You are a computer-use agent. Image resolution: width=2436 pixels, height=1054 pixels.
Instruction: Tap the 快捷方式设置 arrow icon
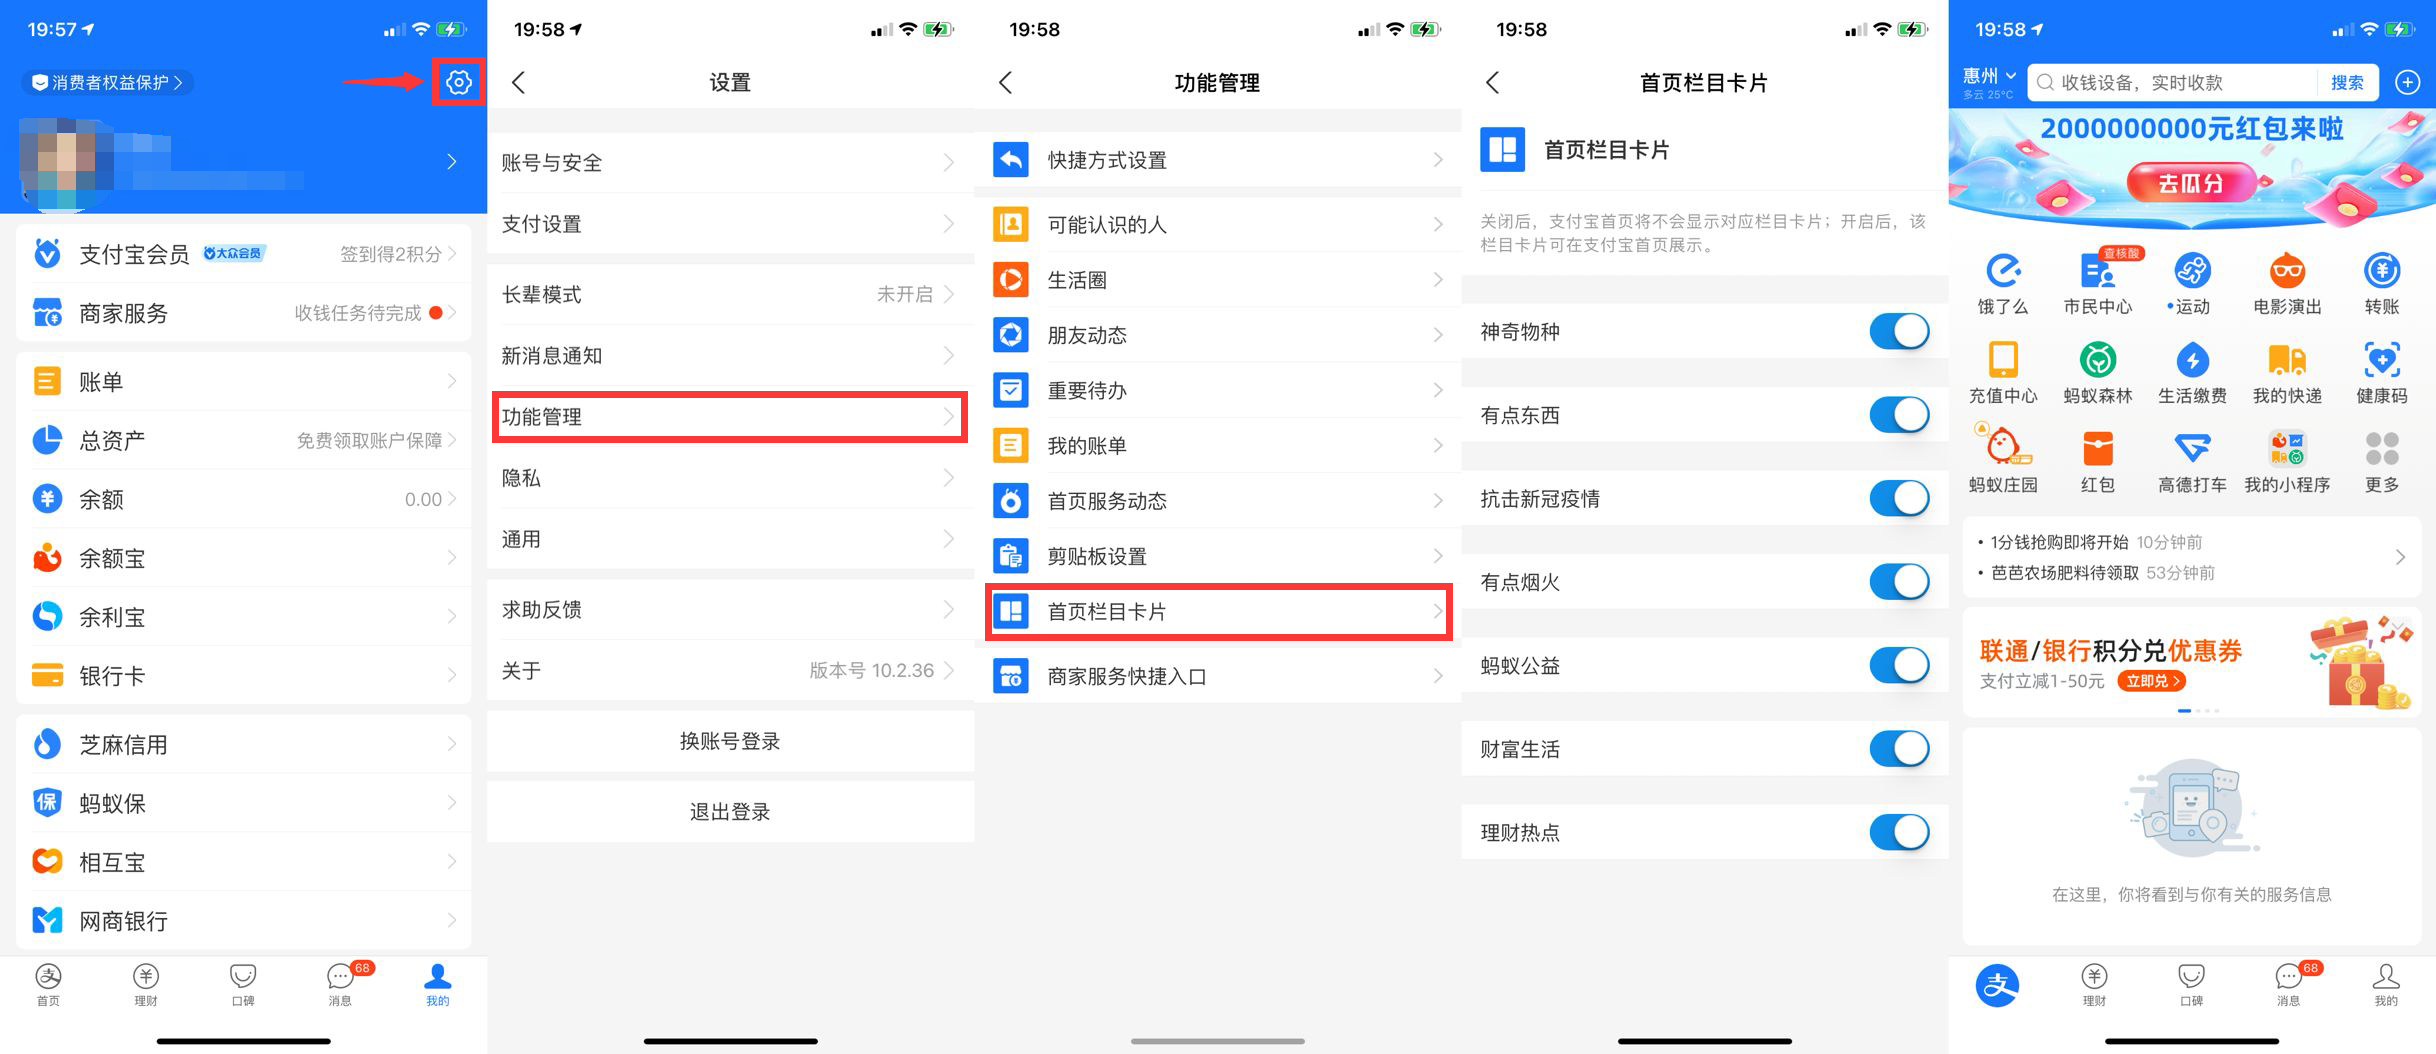point(1011,160)
